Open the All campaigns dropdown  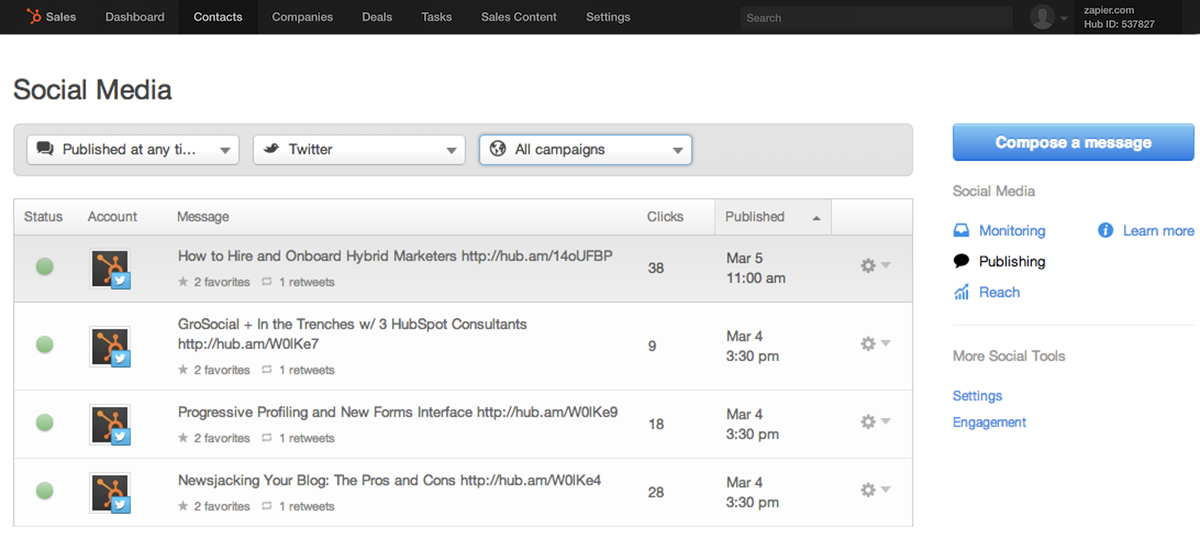[586, 150]
